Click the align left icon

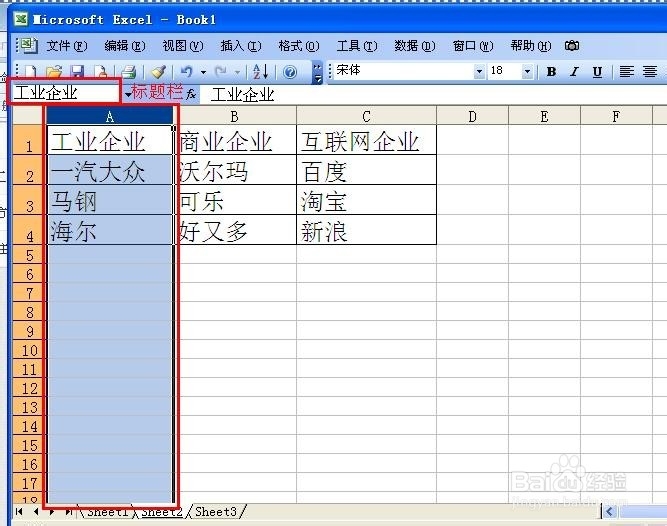(626, 72)
